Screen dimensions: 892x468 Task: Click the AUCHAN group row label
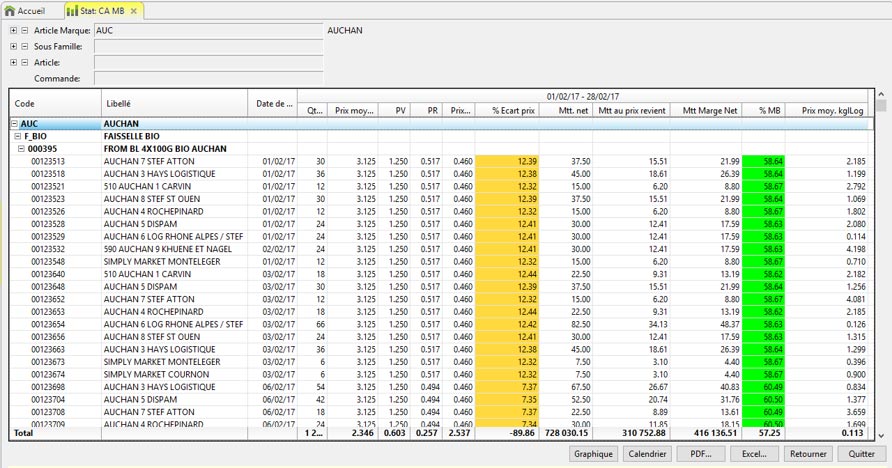(x=121, y=124)
